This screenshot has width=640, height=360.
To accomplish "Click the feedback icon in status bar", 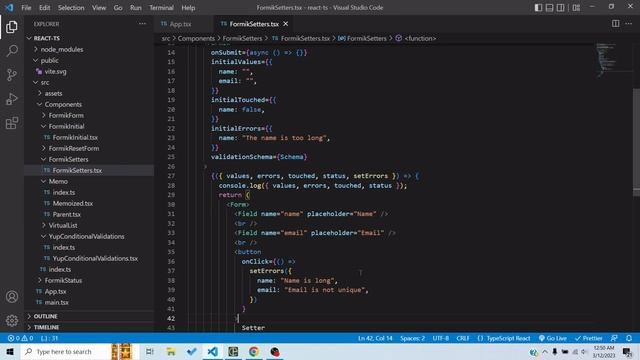I will 614,338.
